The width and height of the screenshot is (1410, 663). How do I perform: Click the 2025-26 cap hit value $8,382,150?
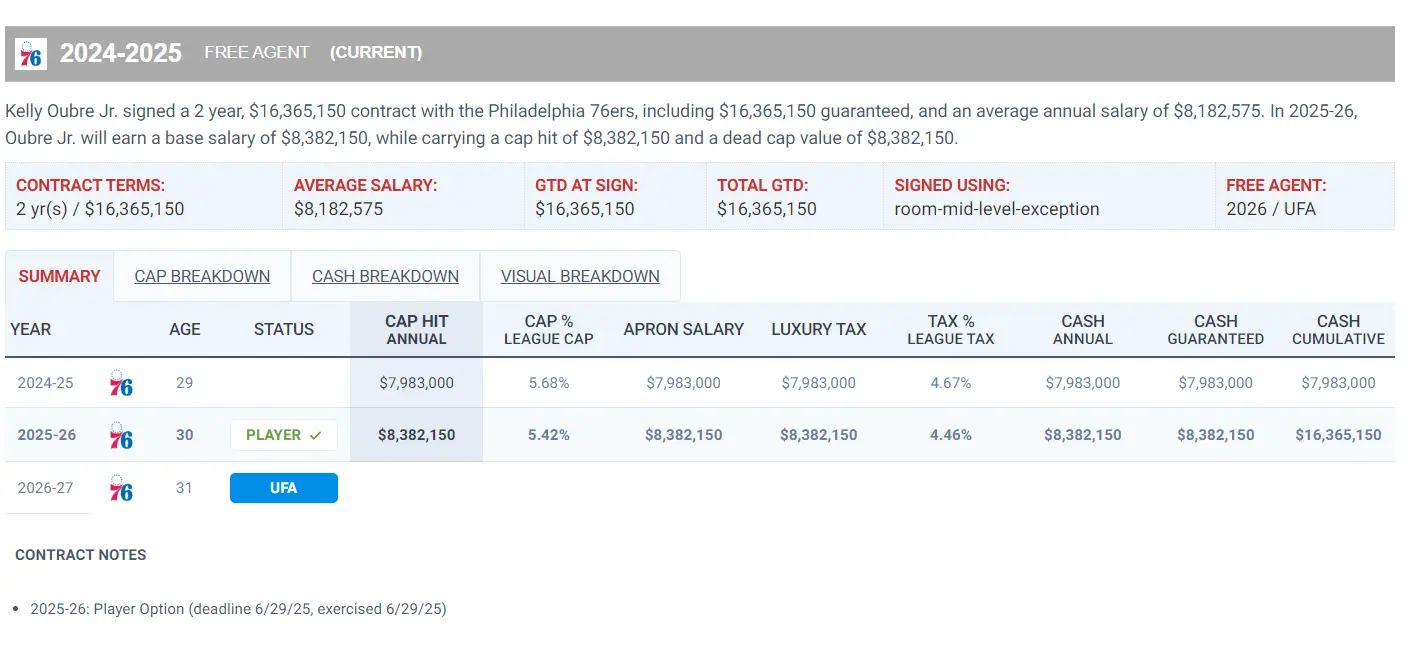pos(416,435)
